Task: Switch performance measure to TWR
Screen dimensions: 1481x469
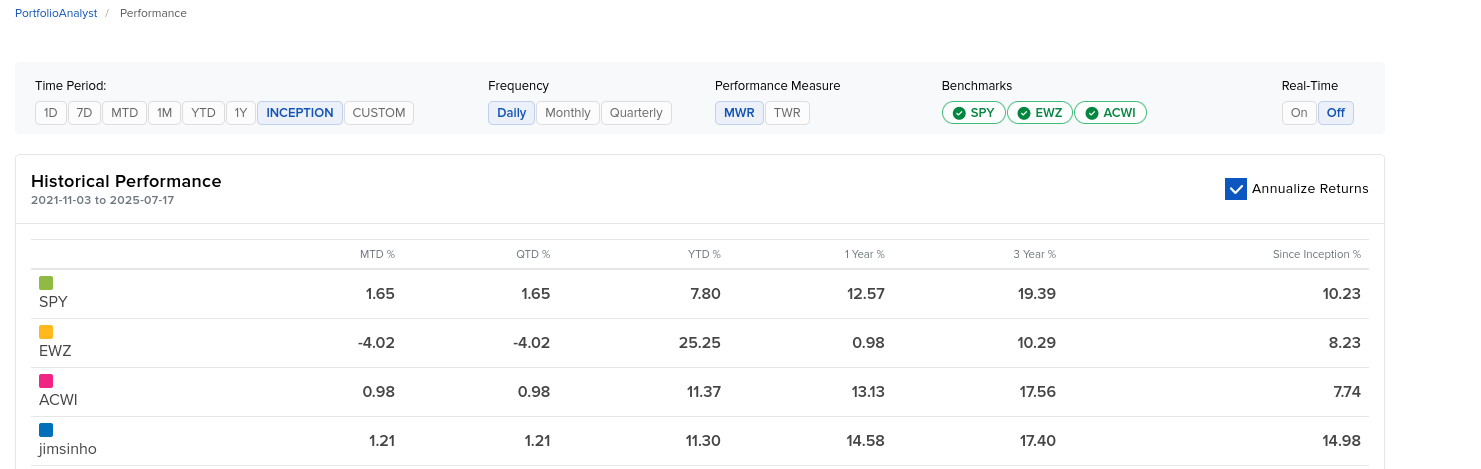Action: pyautogui.click(x=787, y=113)
